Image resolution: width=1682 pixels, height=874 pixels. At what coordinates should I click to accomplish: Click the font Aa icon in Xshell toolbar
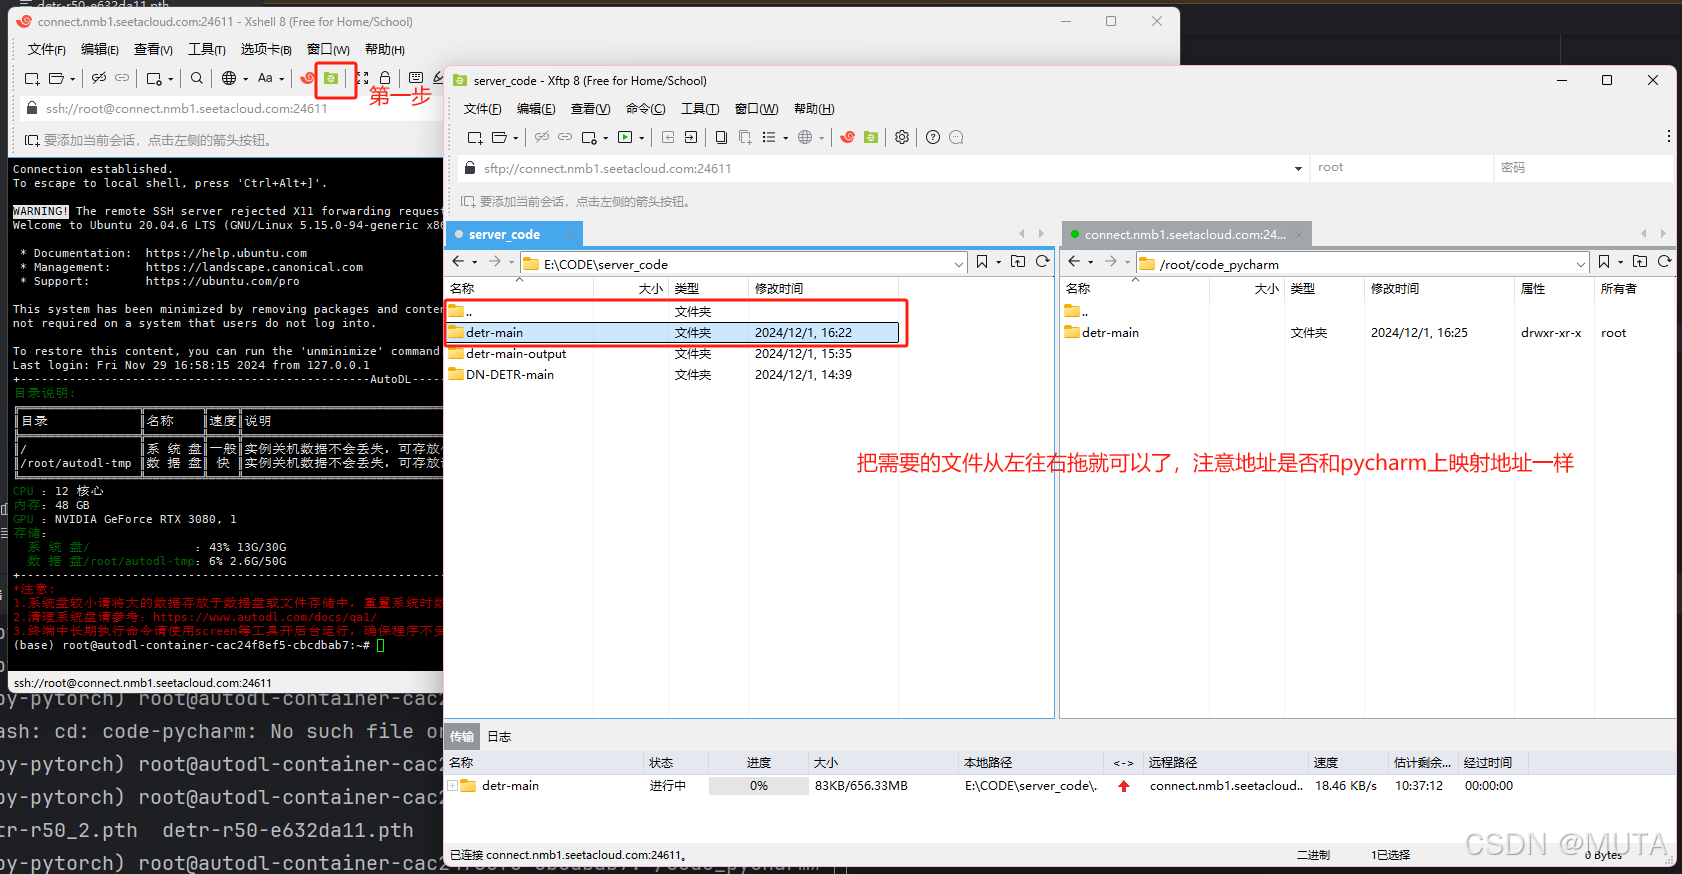(x=265, y=78)
